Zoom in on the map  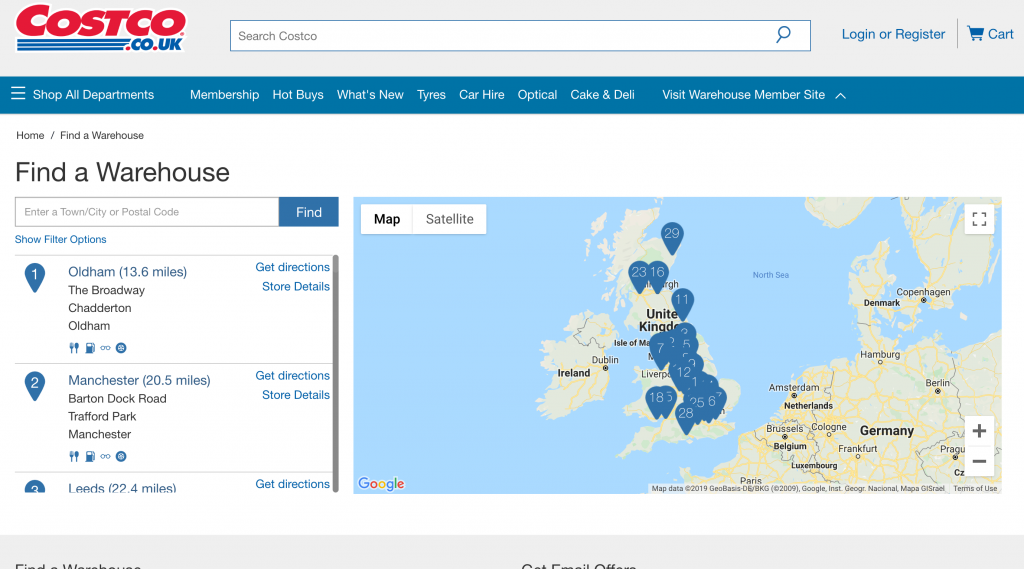979,431
